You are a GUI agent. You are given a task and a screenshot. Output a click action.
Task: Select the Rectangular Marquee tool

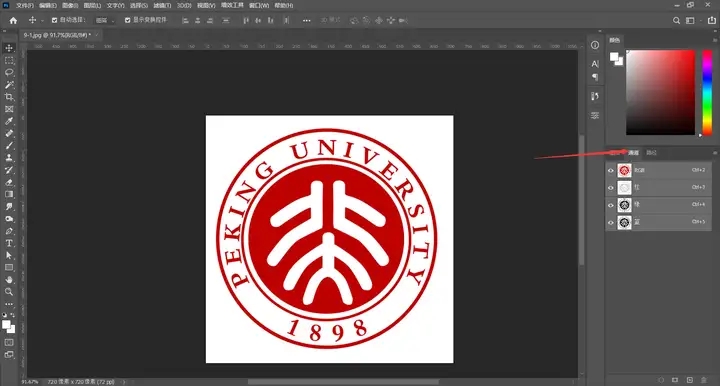(x=9, y=60)
